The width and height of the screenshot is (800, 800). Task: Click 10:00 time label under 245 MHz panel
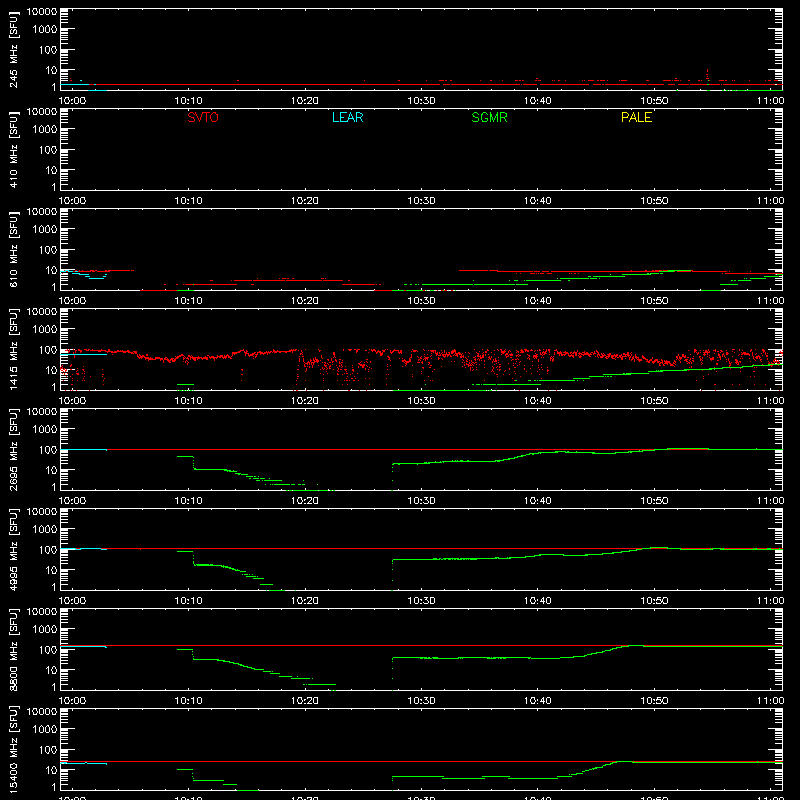(x=72, y=101)
